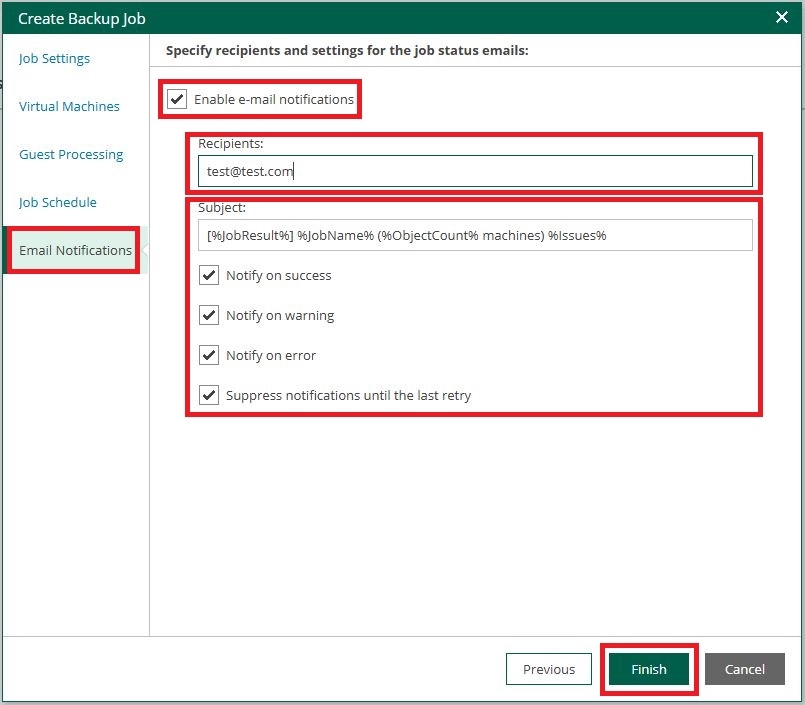Click the Notify on error label text

click(x=271, y=355)
